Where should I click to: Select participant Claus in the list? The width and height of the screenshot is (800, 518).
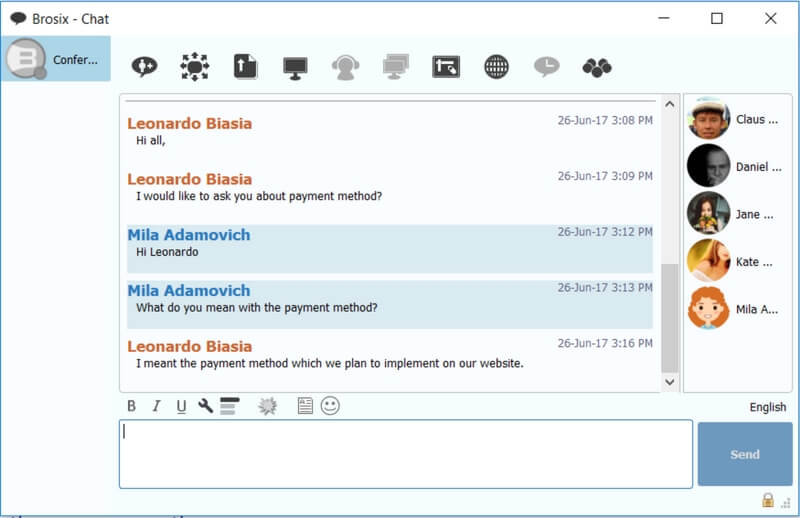[737, 118]
